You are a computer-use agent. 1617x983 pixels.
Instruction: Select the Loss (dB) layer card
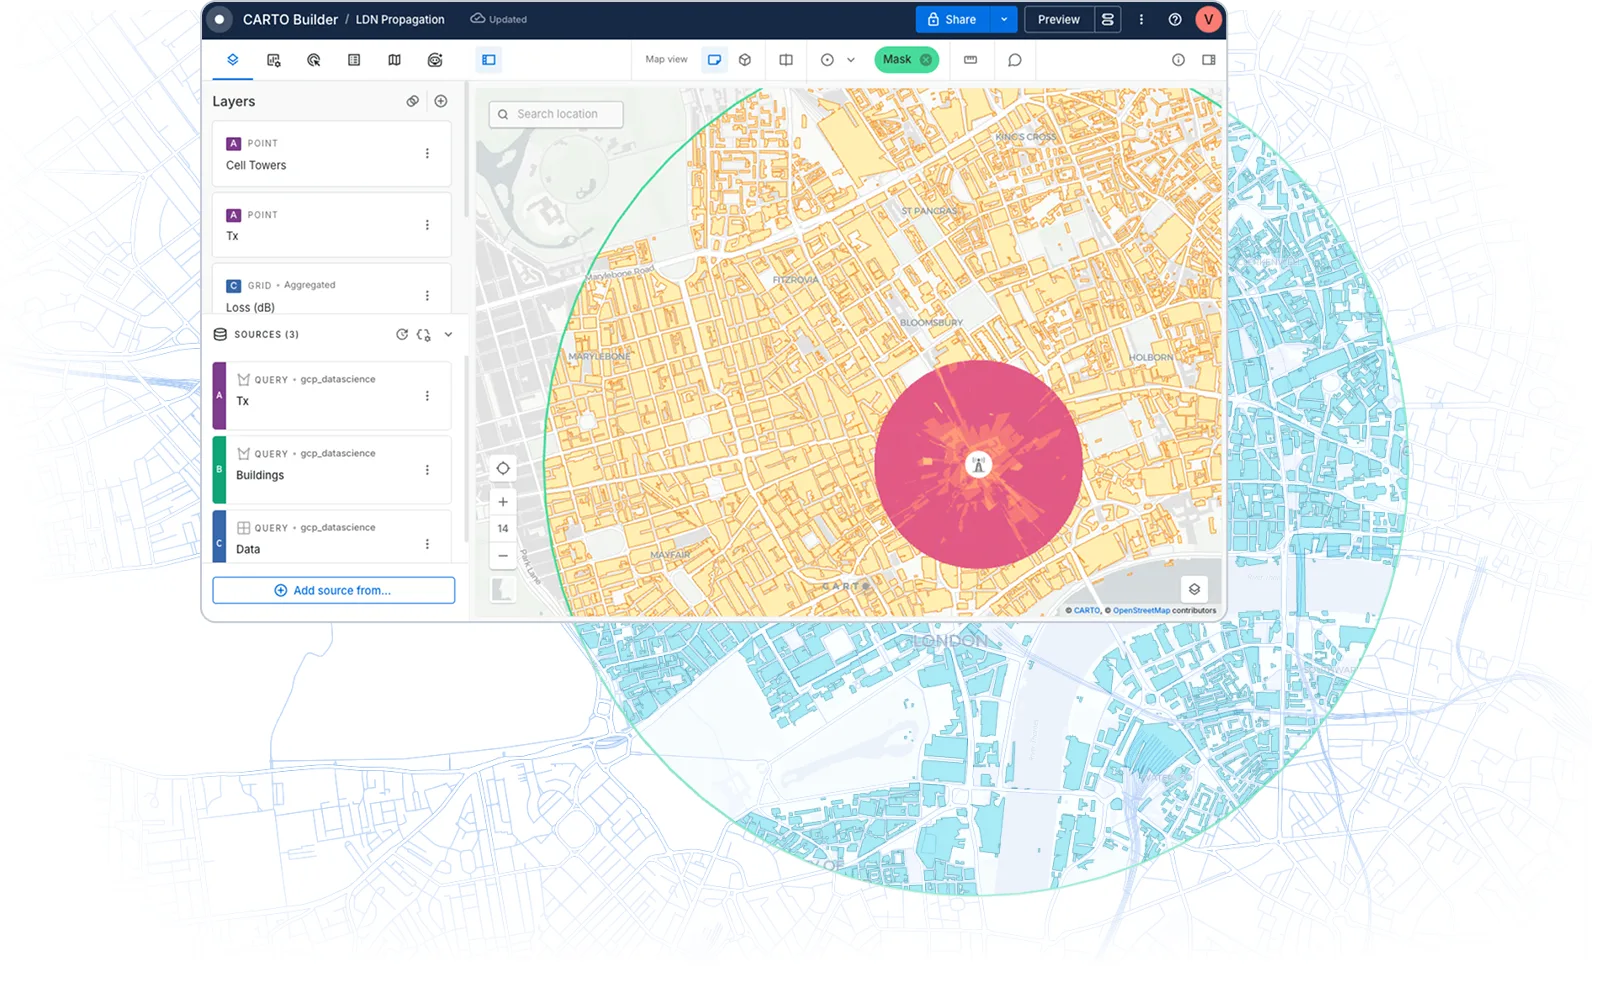331,290
